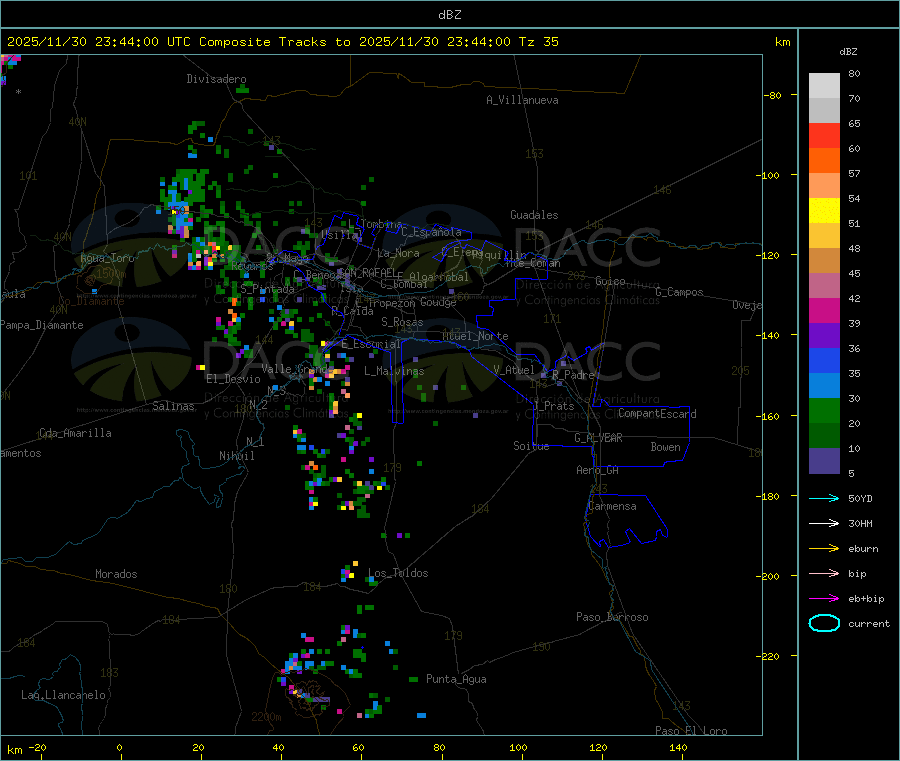Click the El_Desvio label
Viewport: 900px width, 761px height.
pos(234,379)
